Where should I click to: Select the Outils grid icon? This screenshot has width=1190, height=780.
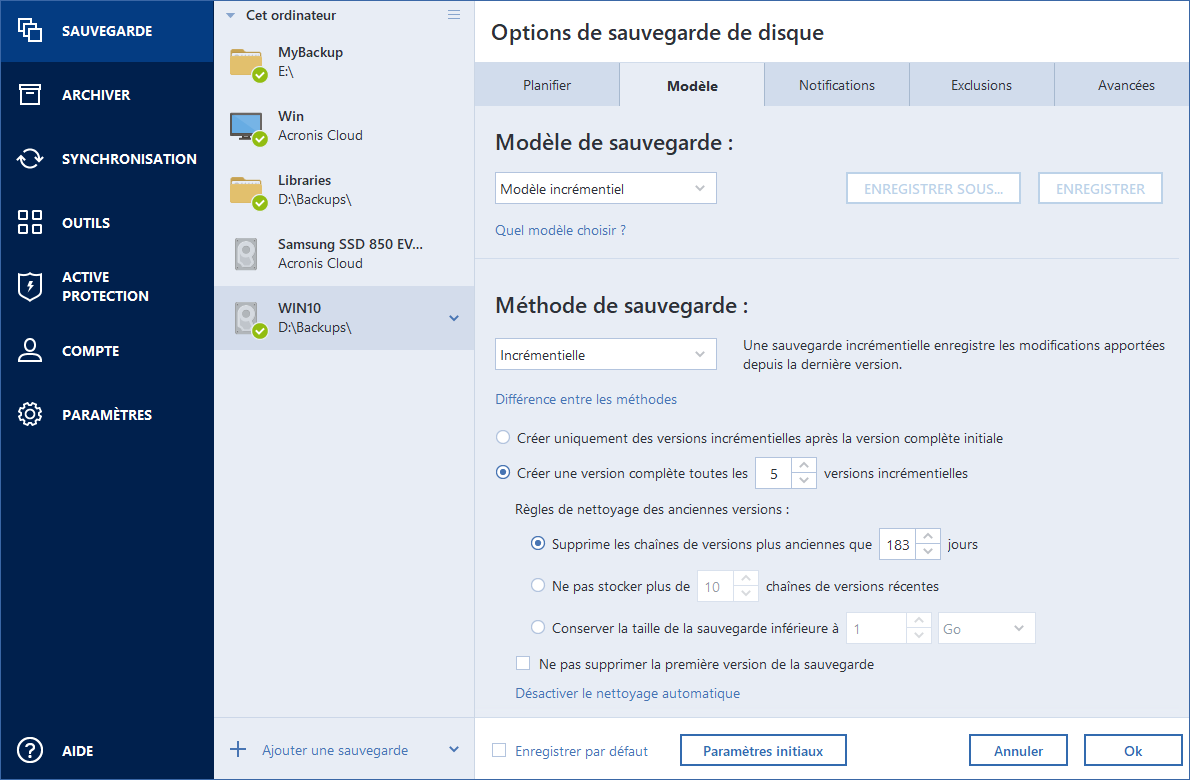(x=31, y=223)
